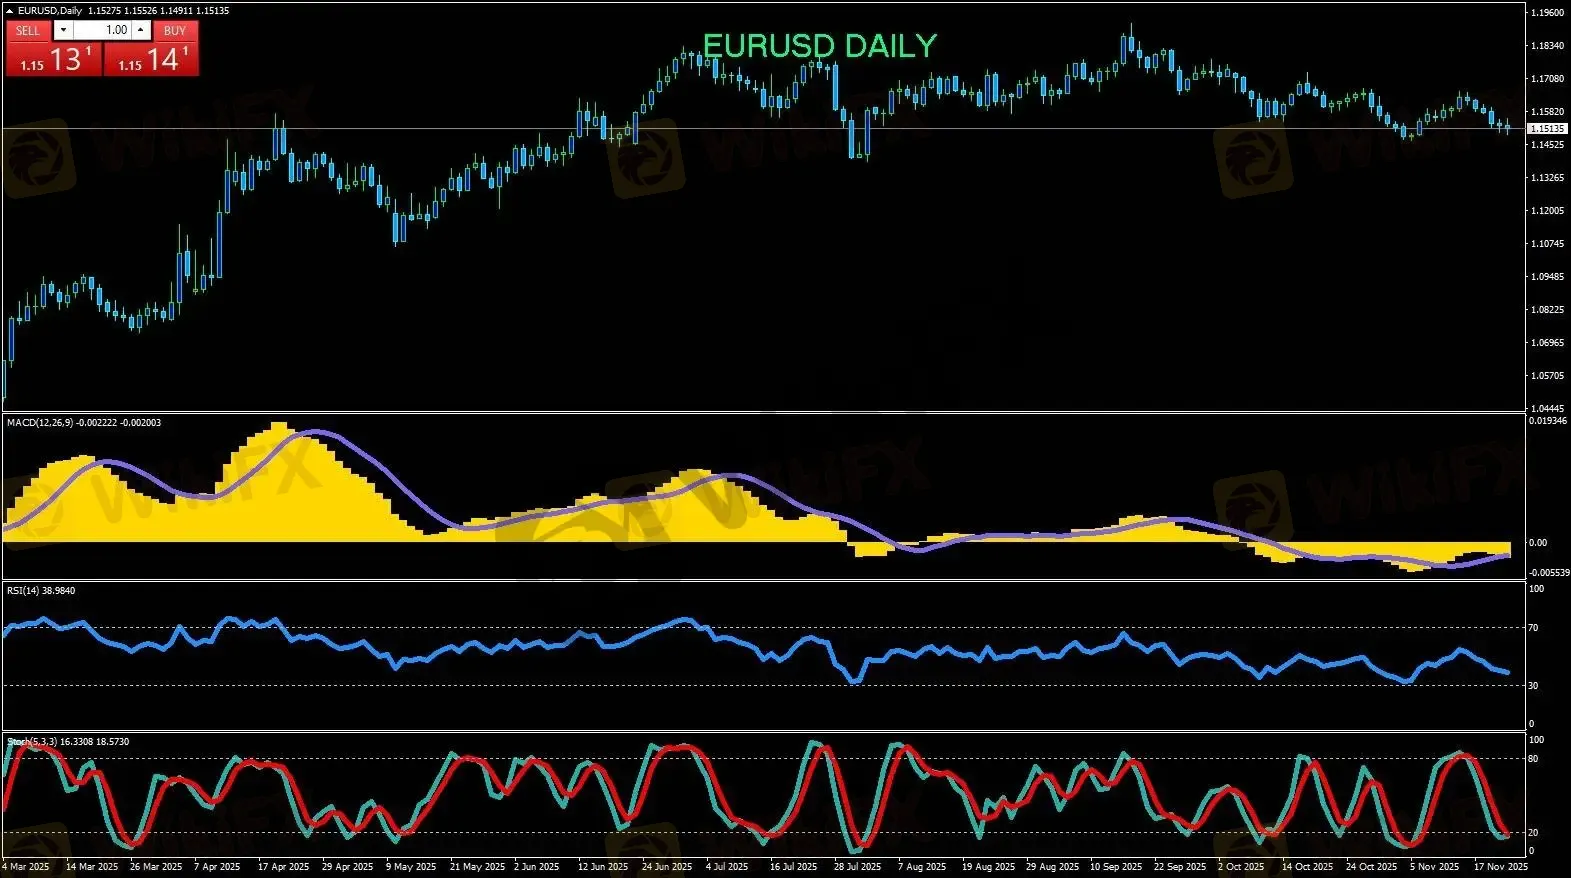1571x878 pixels.
Task: Click the 24 Jun 2025 date label
Action: (667, 867)
